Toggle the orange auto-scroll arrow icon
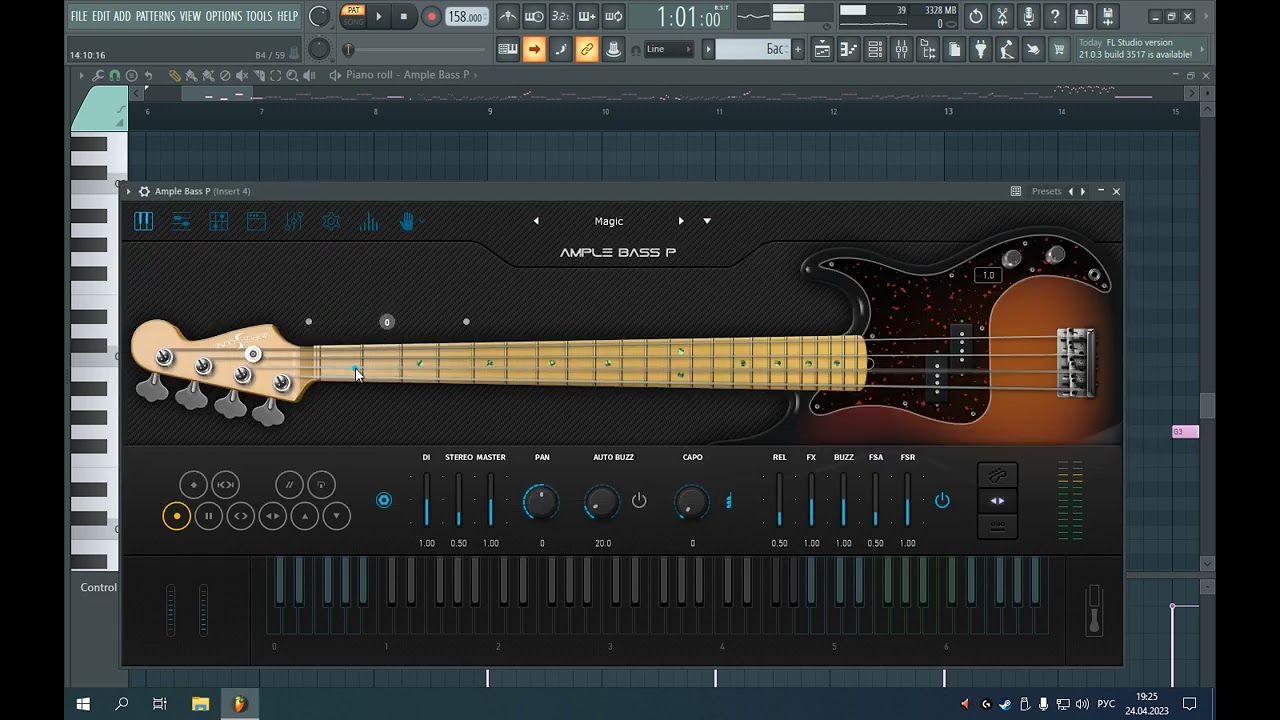Viewport: 1280px width, 720px height. coord(534,49)
